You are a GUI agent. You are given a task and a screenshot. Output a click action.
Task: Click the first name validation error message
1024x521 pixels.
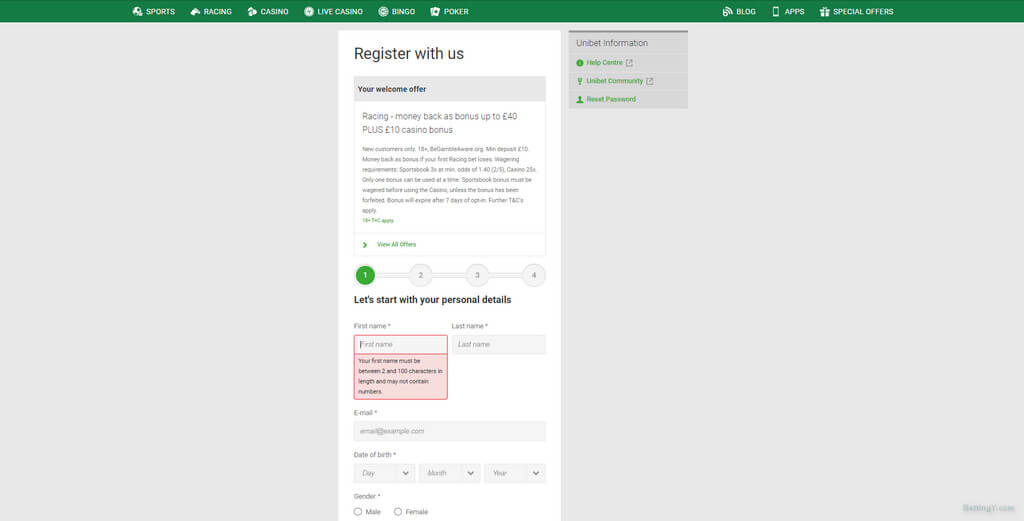click(x=401, y=376)
